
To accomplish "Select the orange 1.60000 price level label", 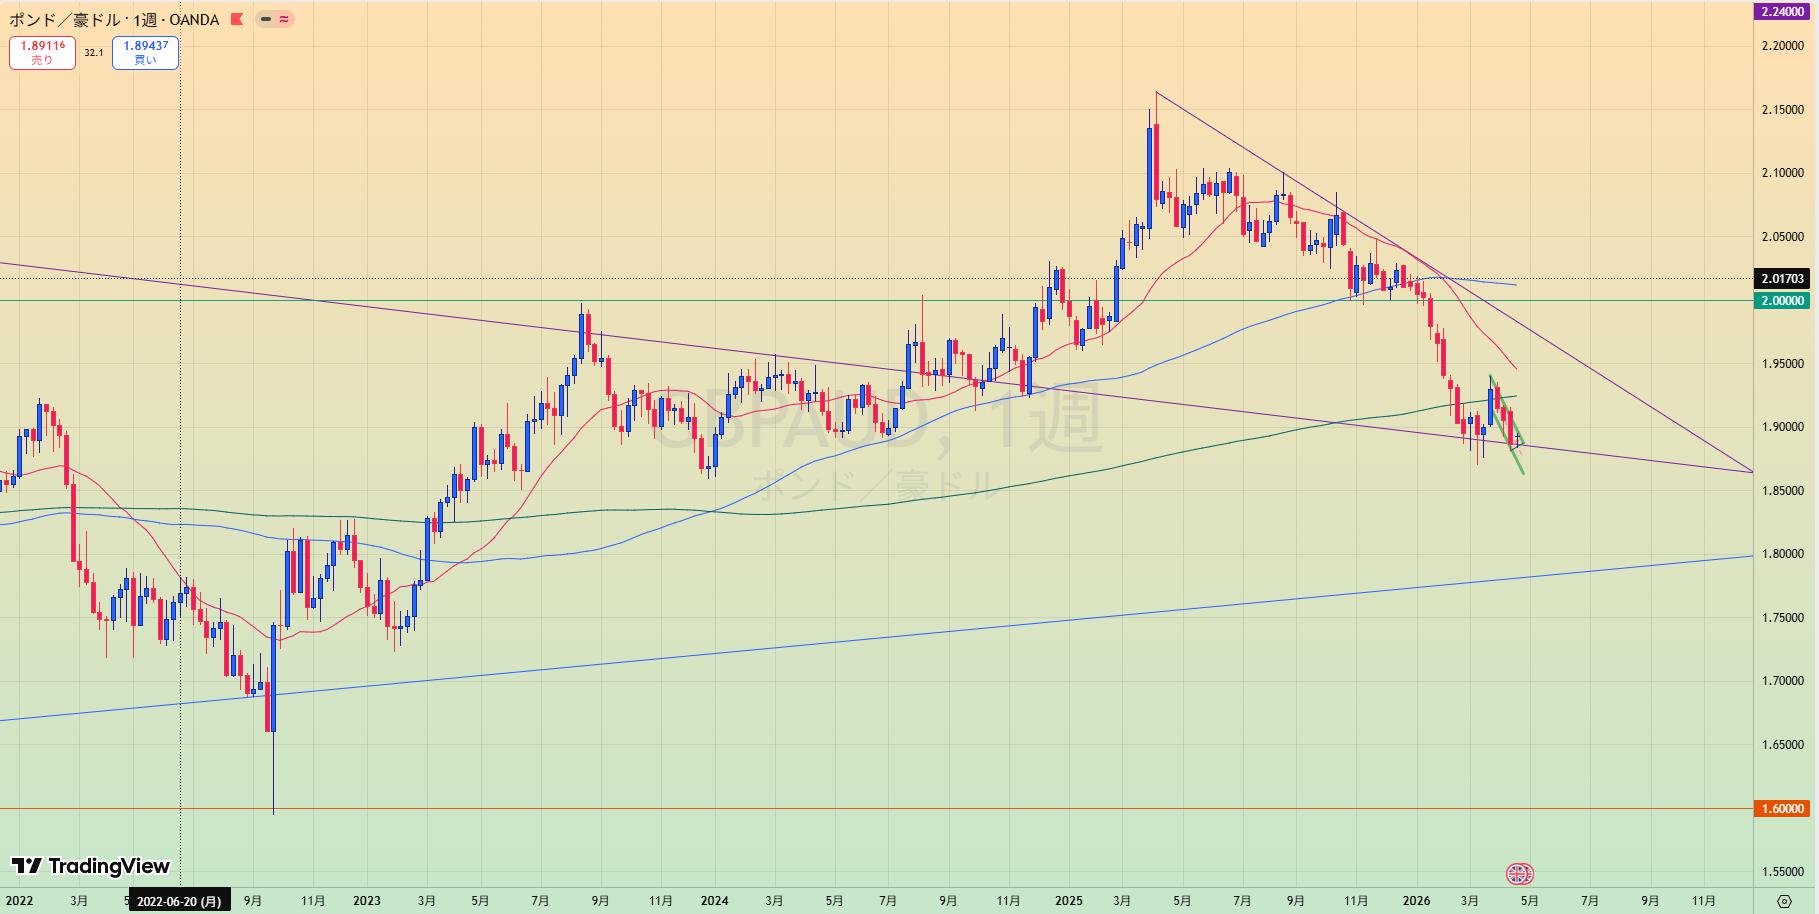I will tap(1782, 808).
